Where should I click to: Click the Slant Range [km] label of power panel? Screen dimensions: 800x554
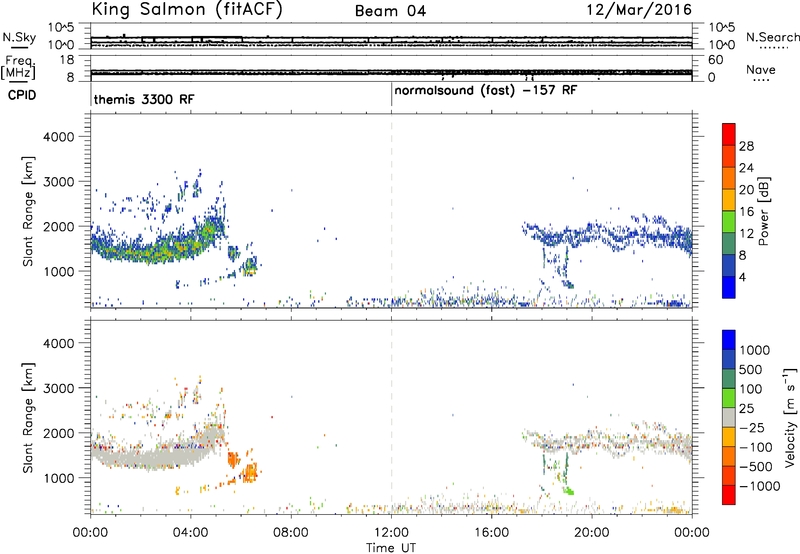(x=28, y=211)
